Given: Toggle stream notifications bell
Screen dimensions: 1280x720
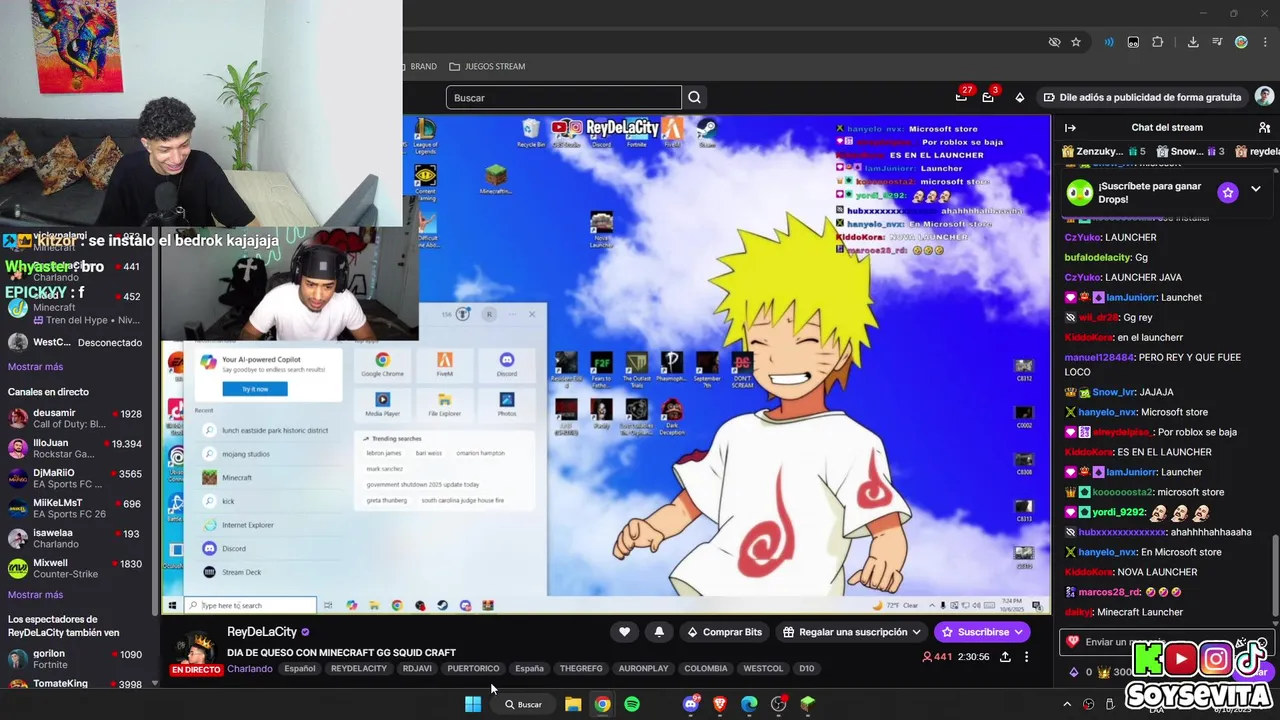Looking at the screenshot, I should coord(659,632).
